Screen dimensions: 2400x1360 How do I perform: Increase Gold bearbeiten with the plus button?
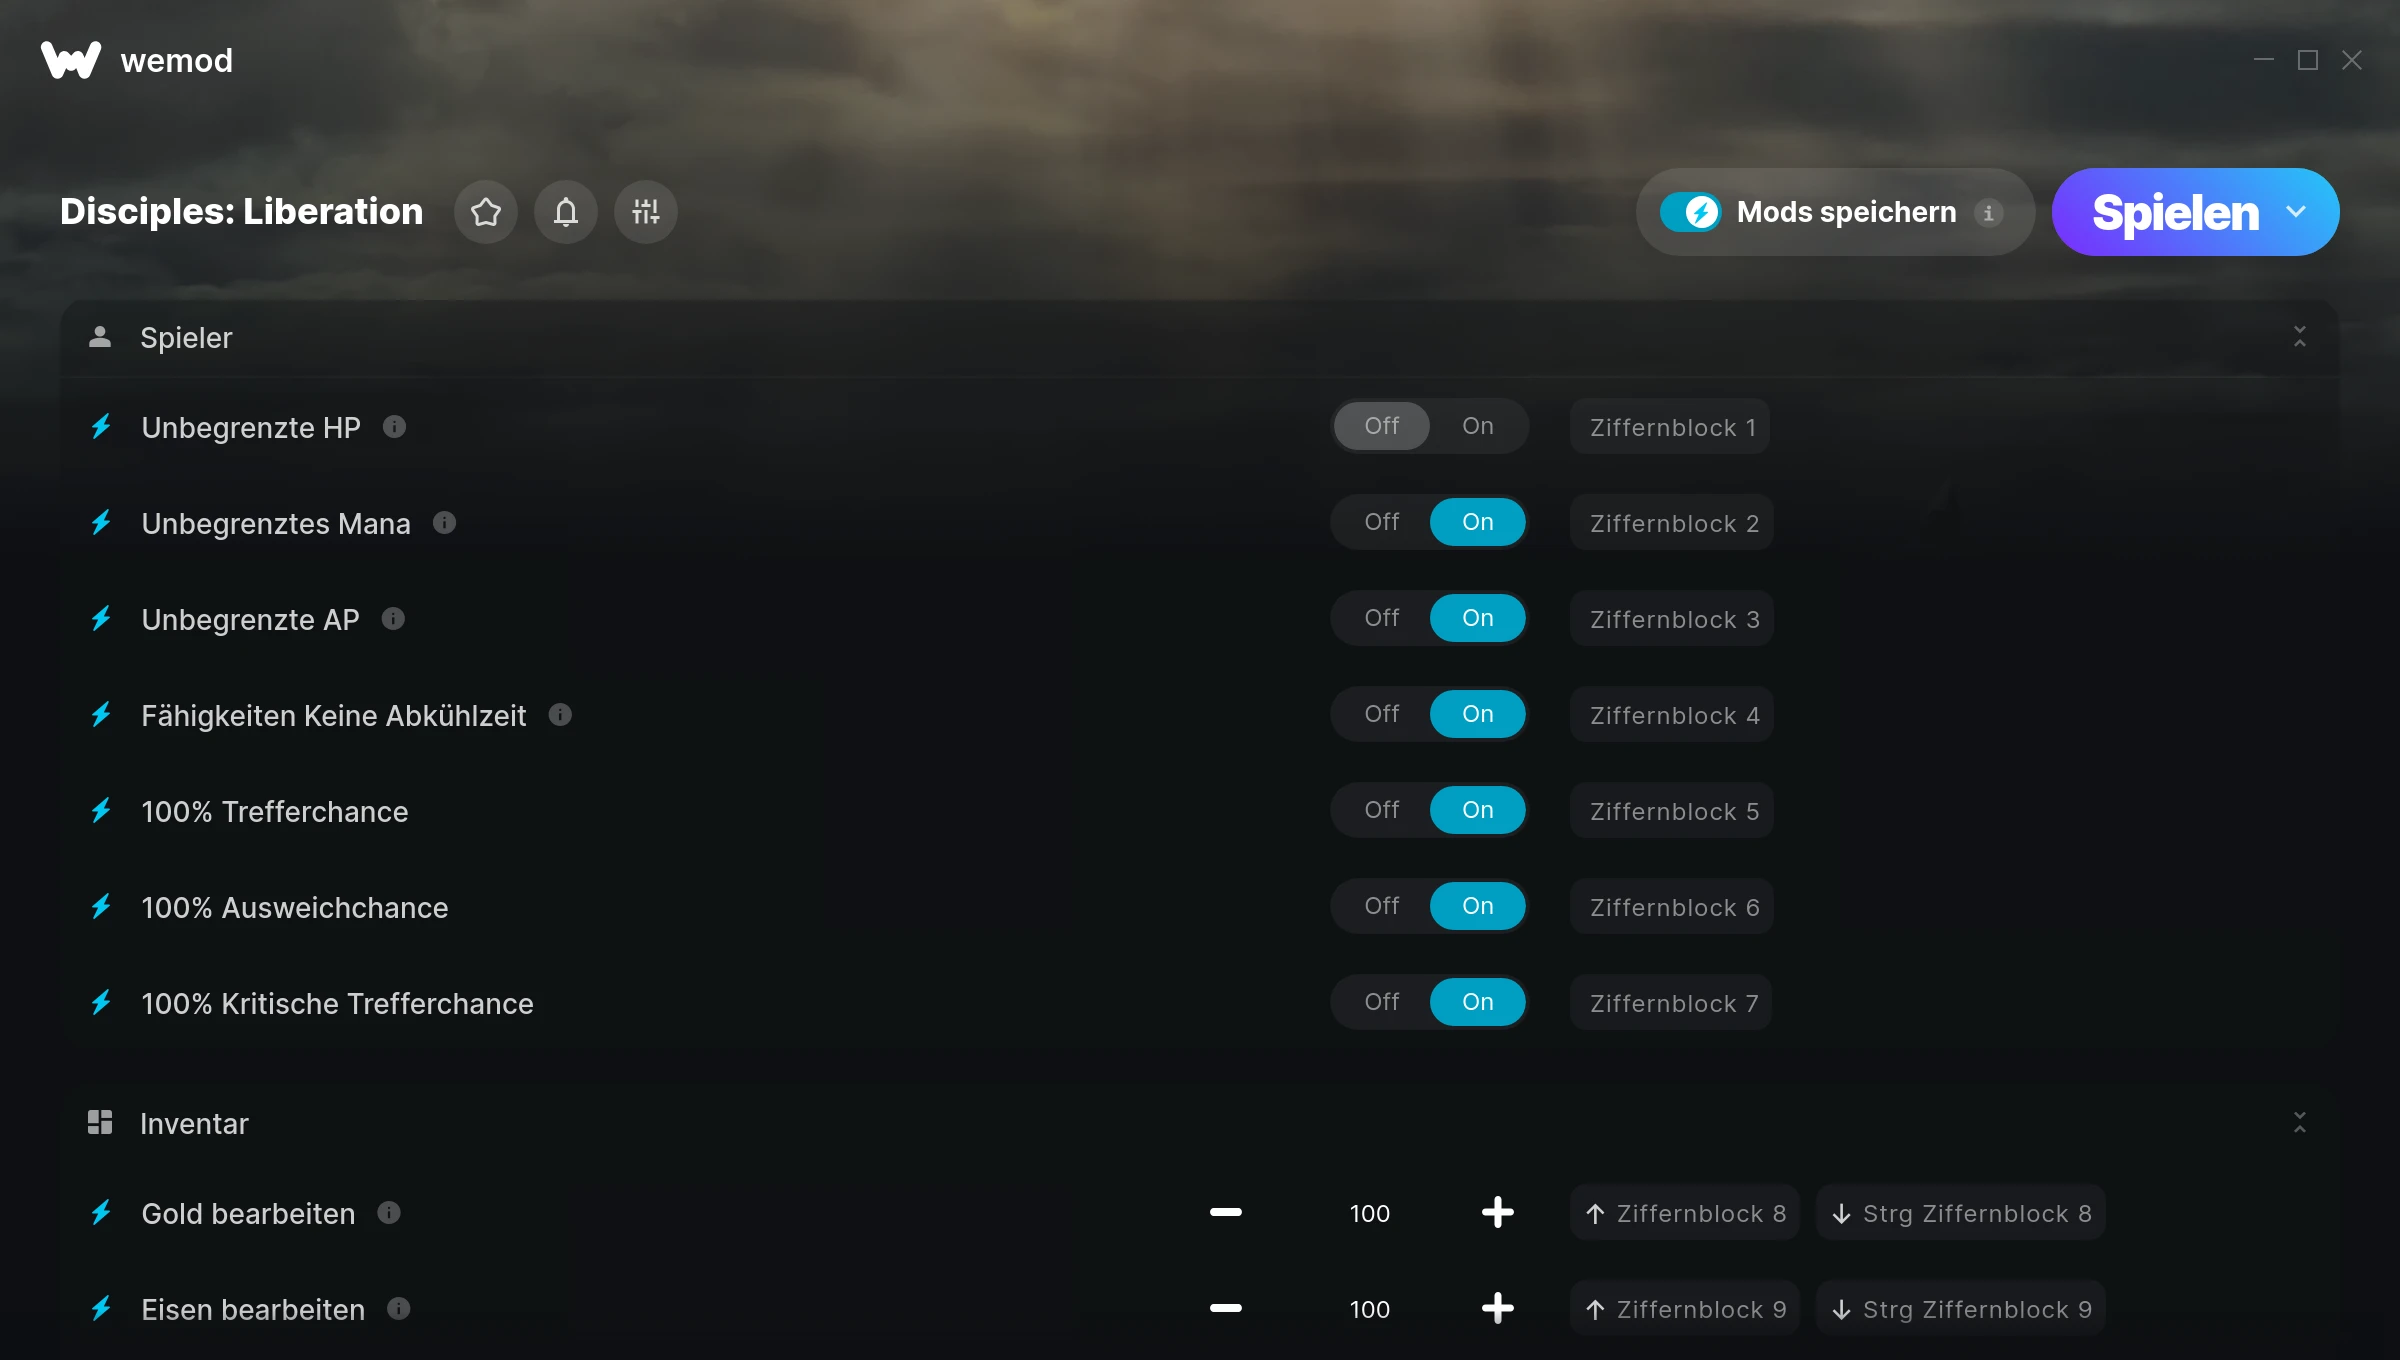(x=1498, y=1213)
